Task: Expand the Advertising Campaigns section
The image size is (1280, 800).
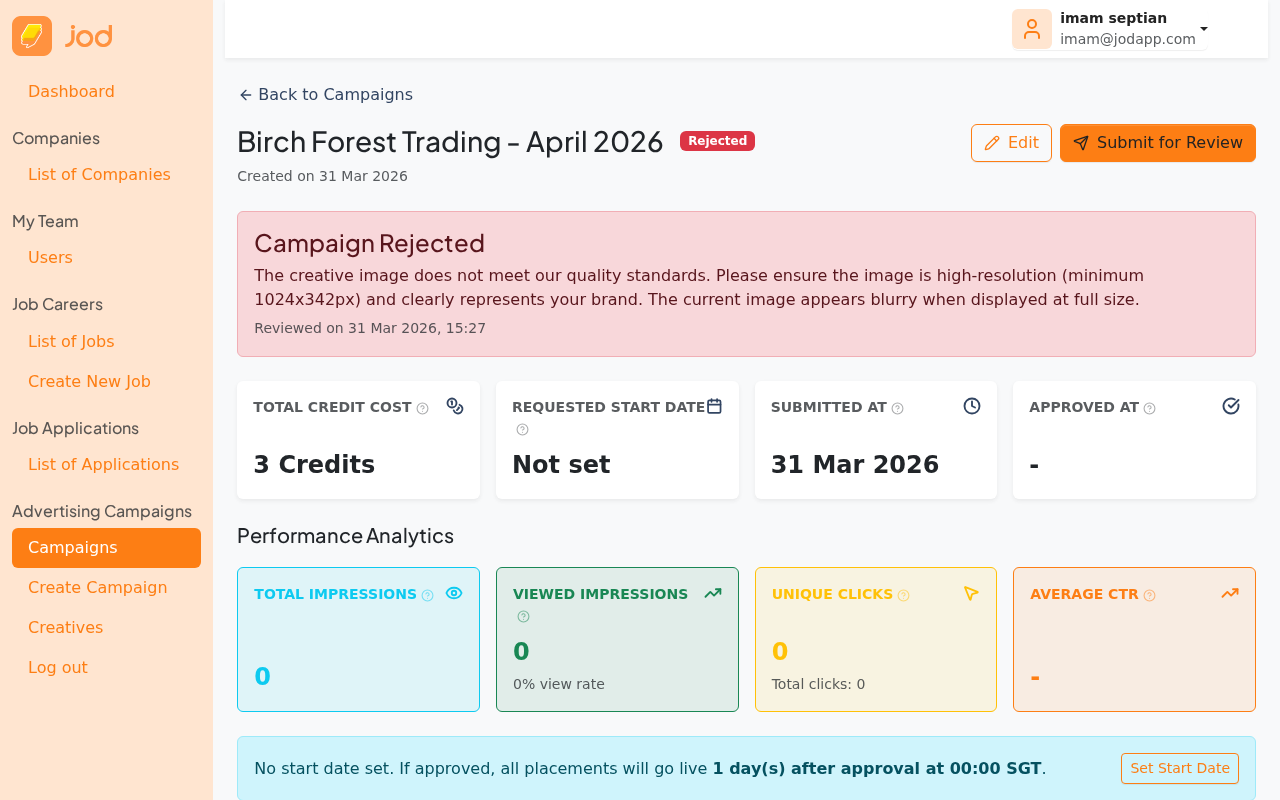Action: 102,511
